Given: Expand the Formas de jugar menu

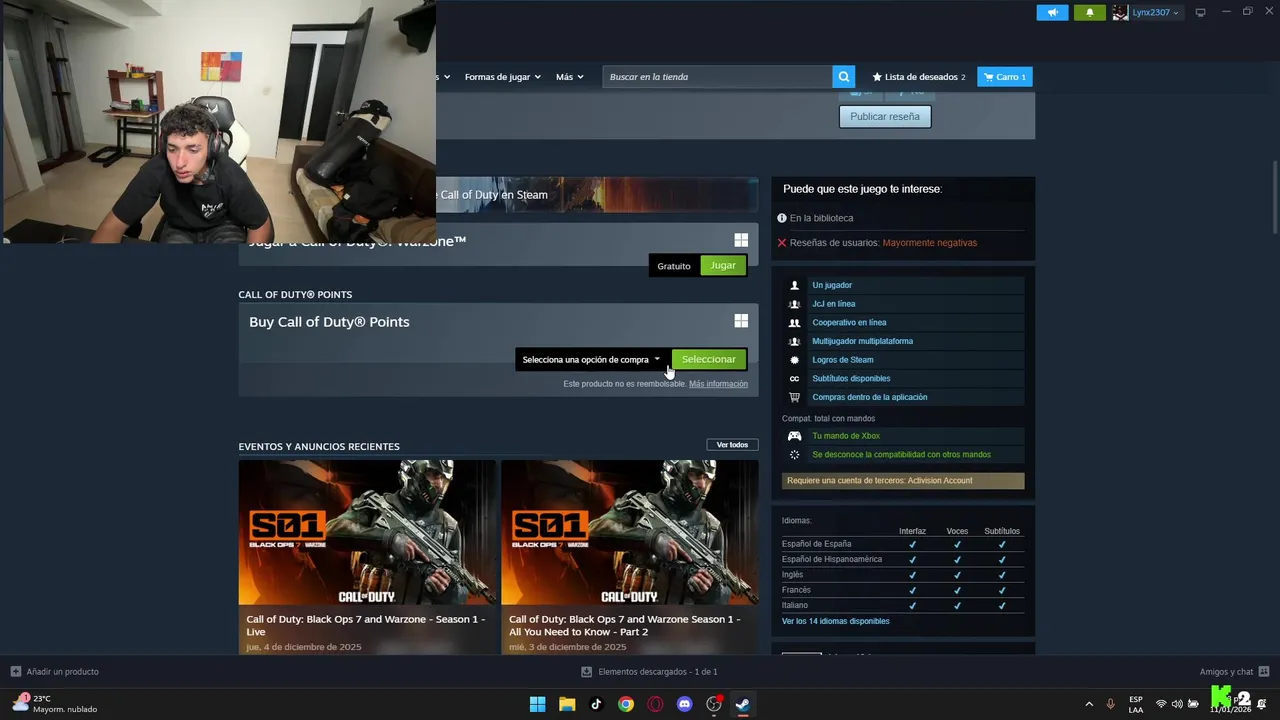Looking at the screenshot, I should pyautogui.click(x=502, y=77).
